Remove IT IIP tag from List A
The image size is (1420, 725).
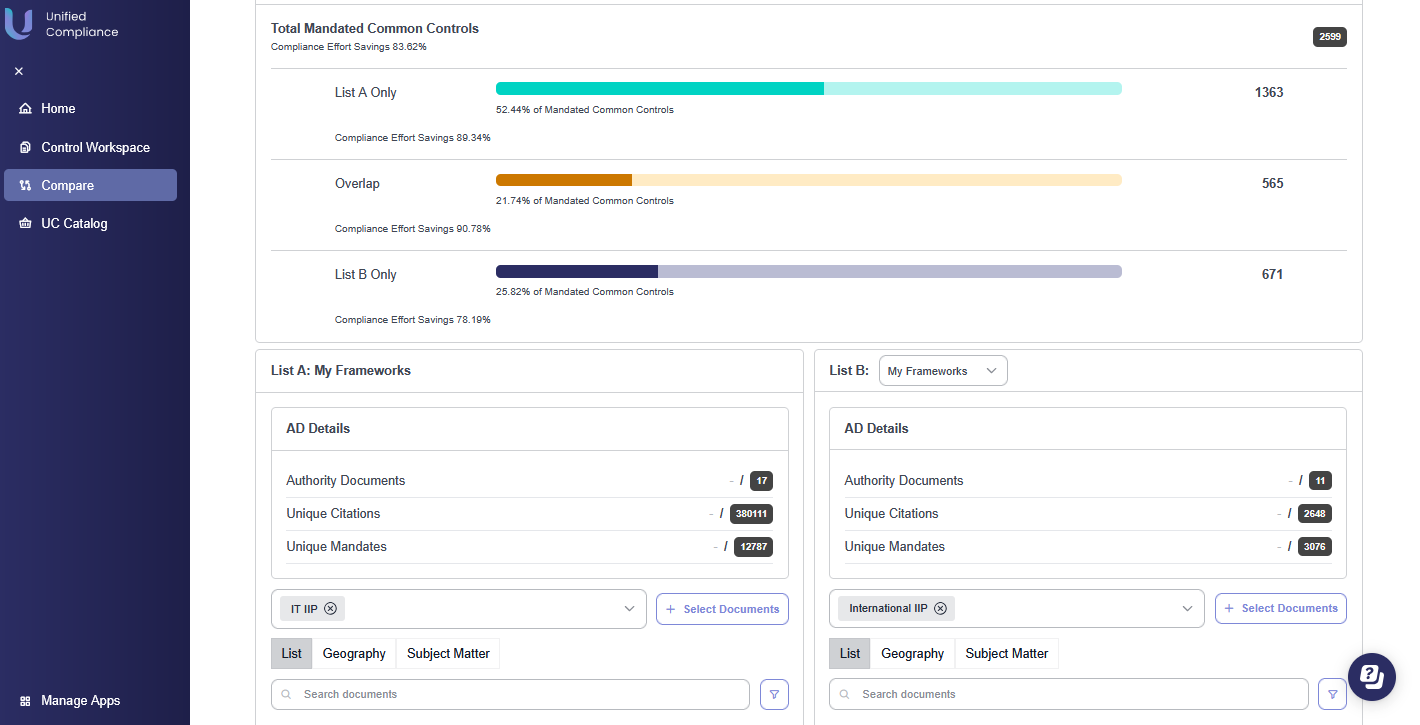click(x=330, y=609)
